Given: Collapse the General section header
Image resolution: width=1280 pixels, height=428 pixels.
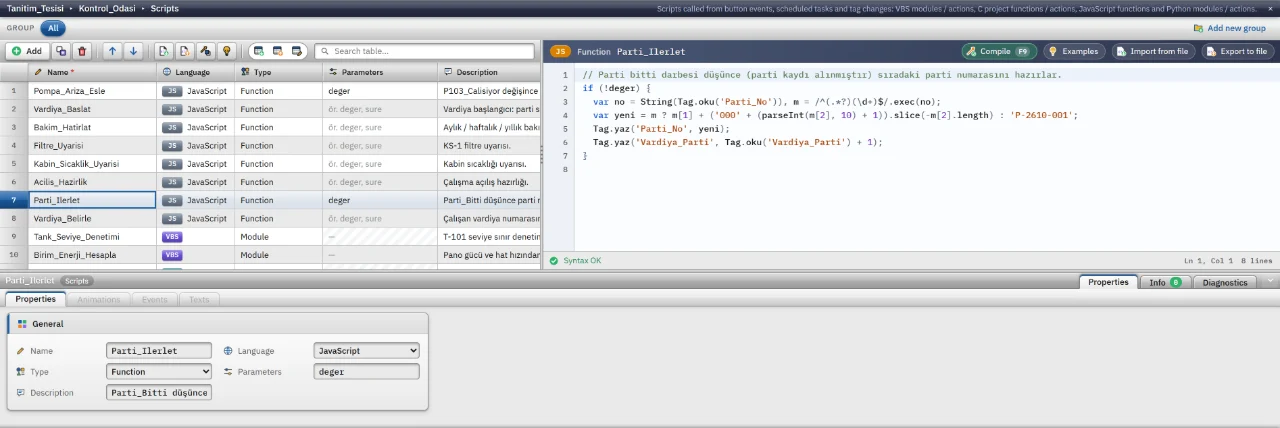Looking at the screenshot, I should (217, 324).
